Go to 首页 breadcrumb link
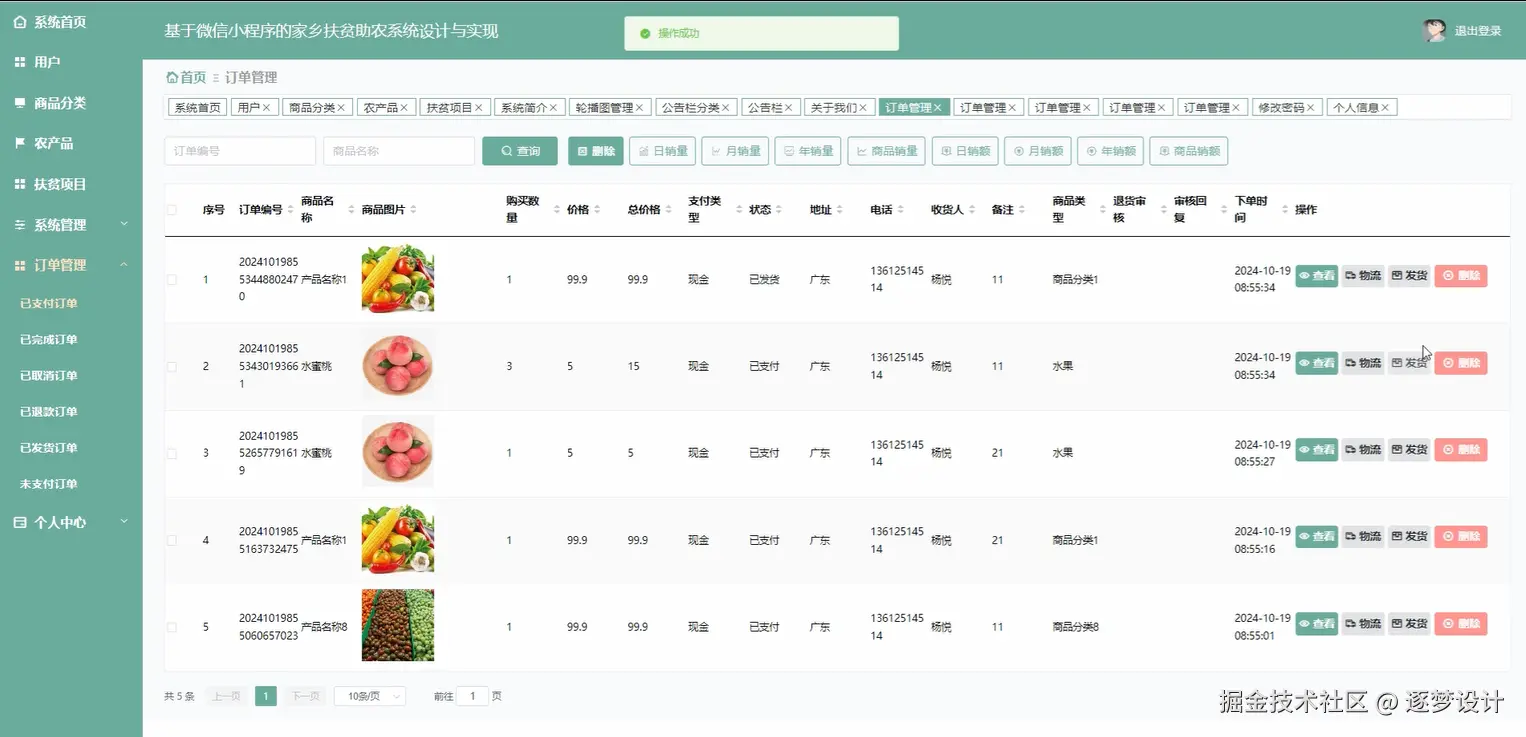Image resolution: width=1526 pixels, height=737 pixels. 186,77
